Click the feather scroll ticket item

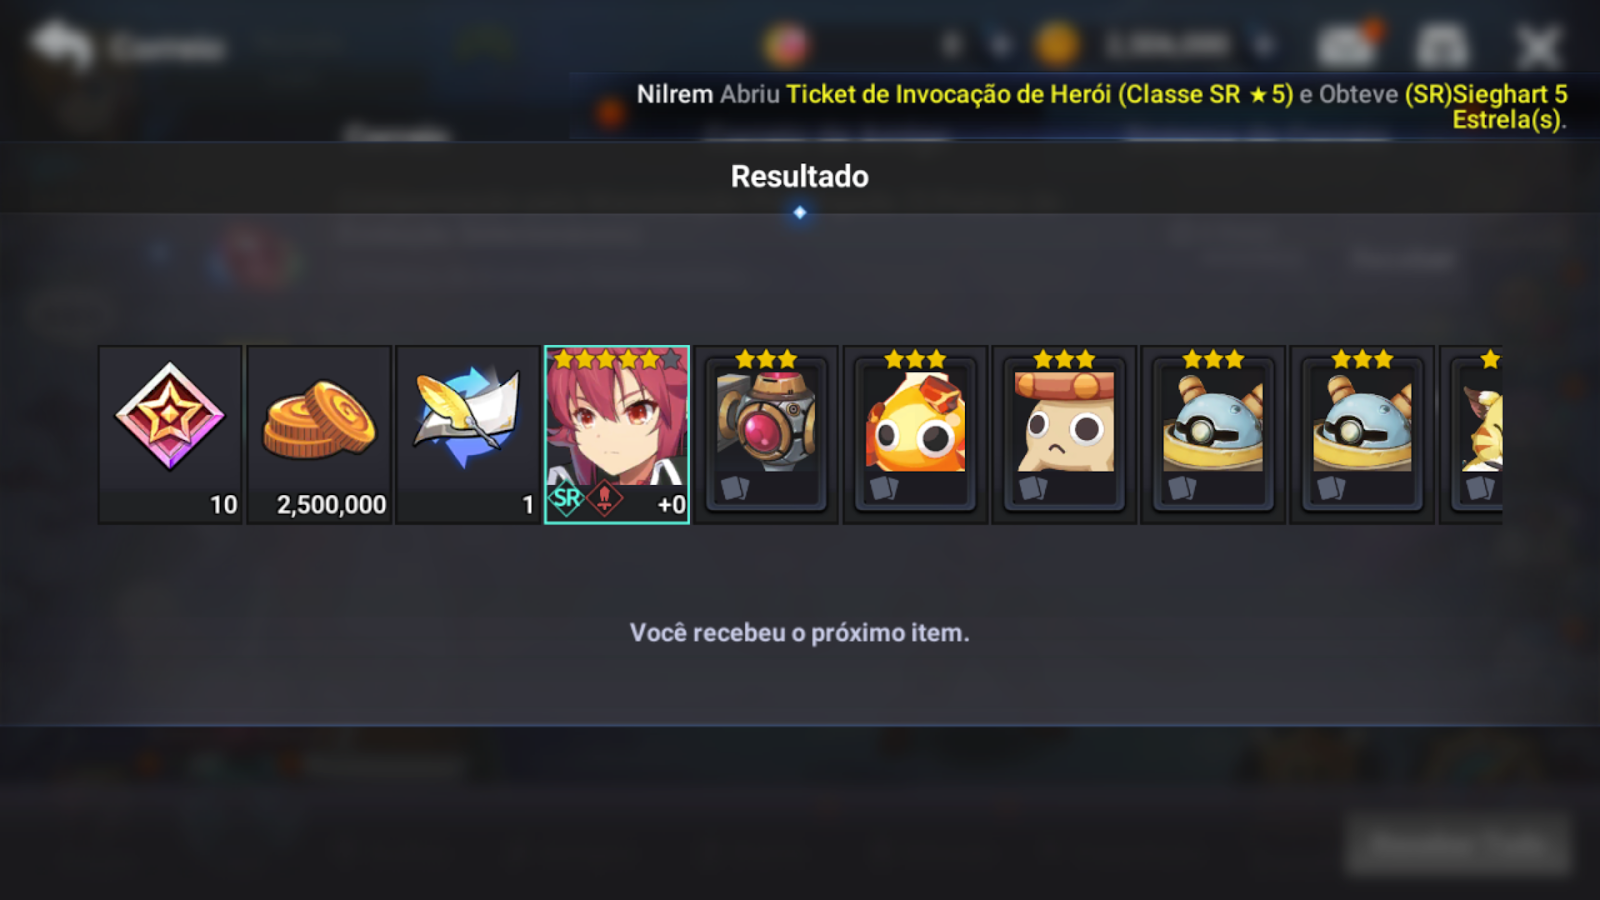pos(468,434)
